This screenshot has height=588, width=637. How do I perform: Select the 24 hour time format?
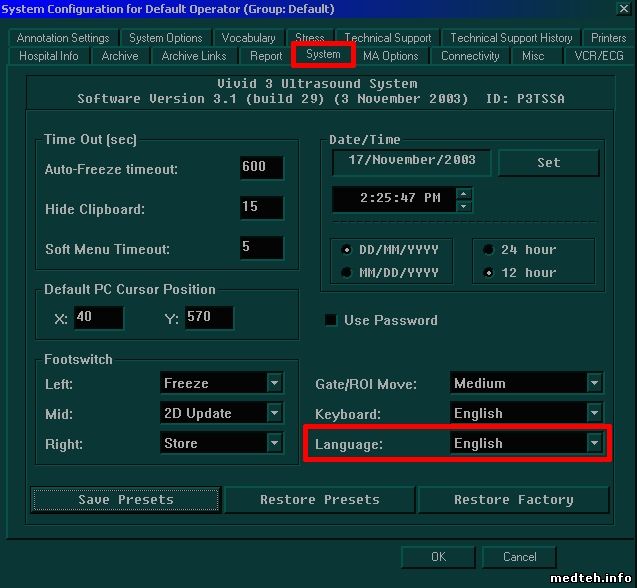tap(489, 250)
